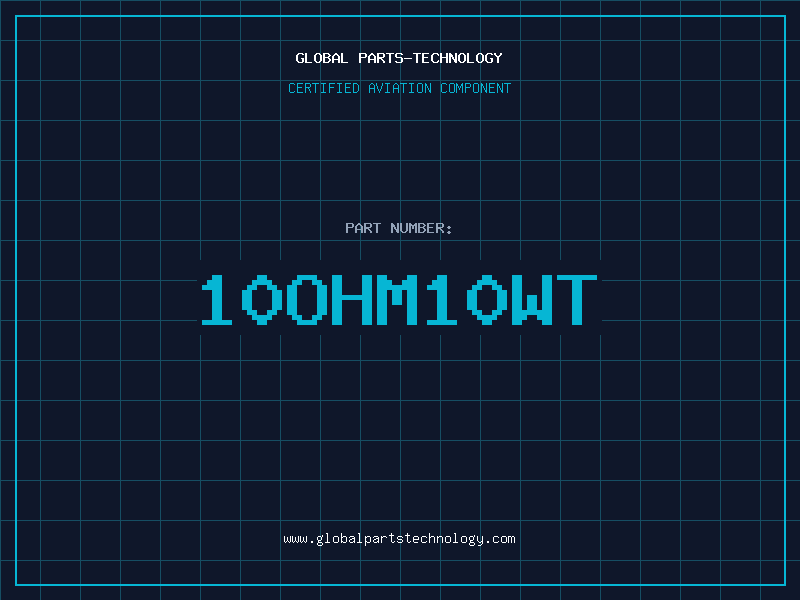Click the word TECHNOLOGY in the header

point(458,58)
